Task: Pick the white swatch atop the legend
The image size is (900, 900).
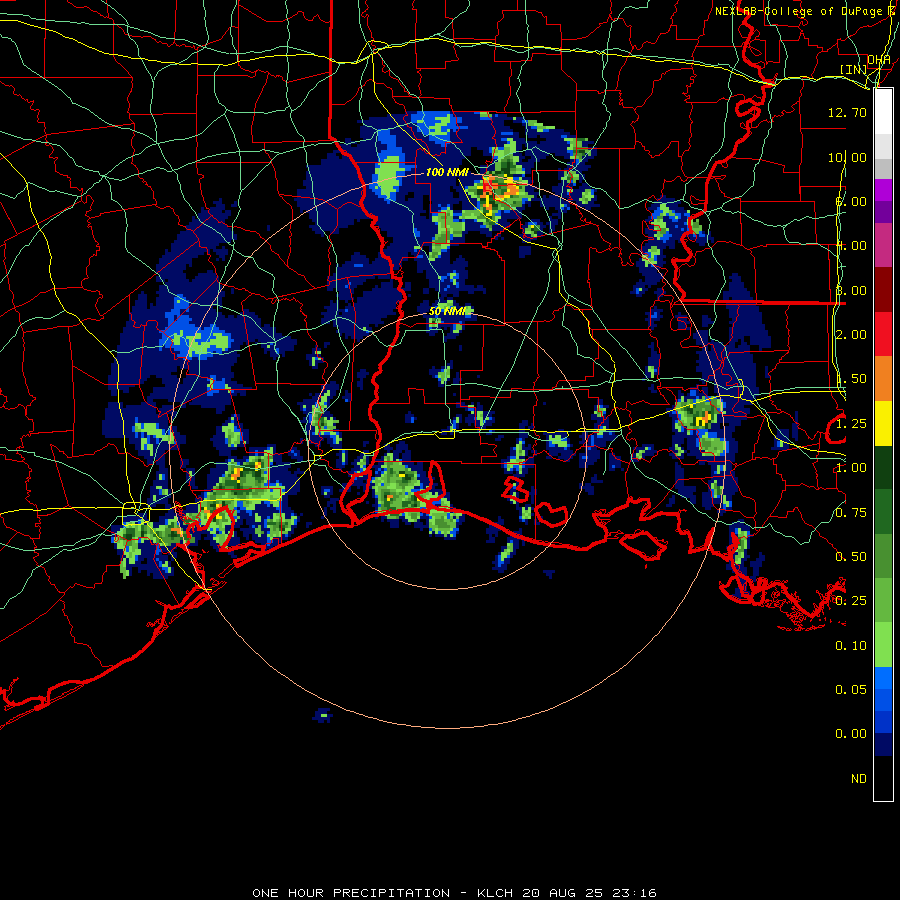Action: click(883, 112)
